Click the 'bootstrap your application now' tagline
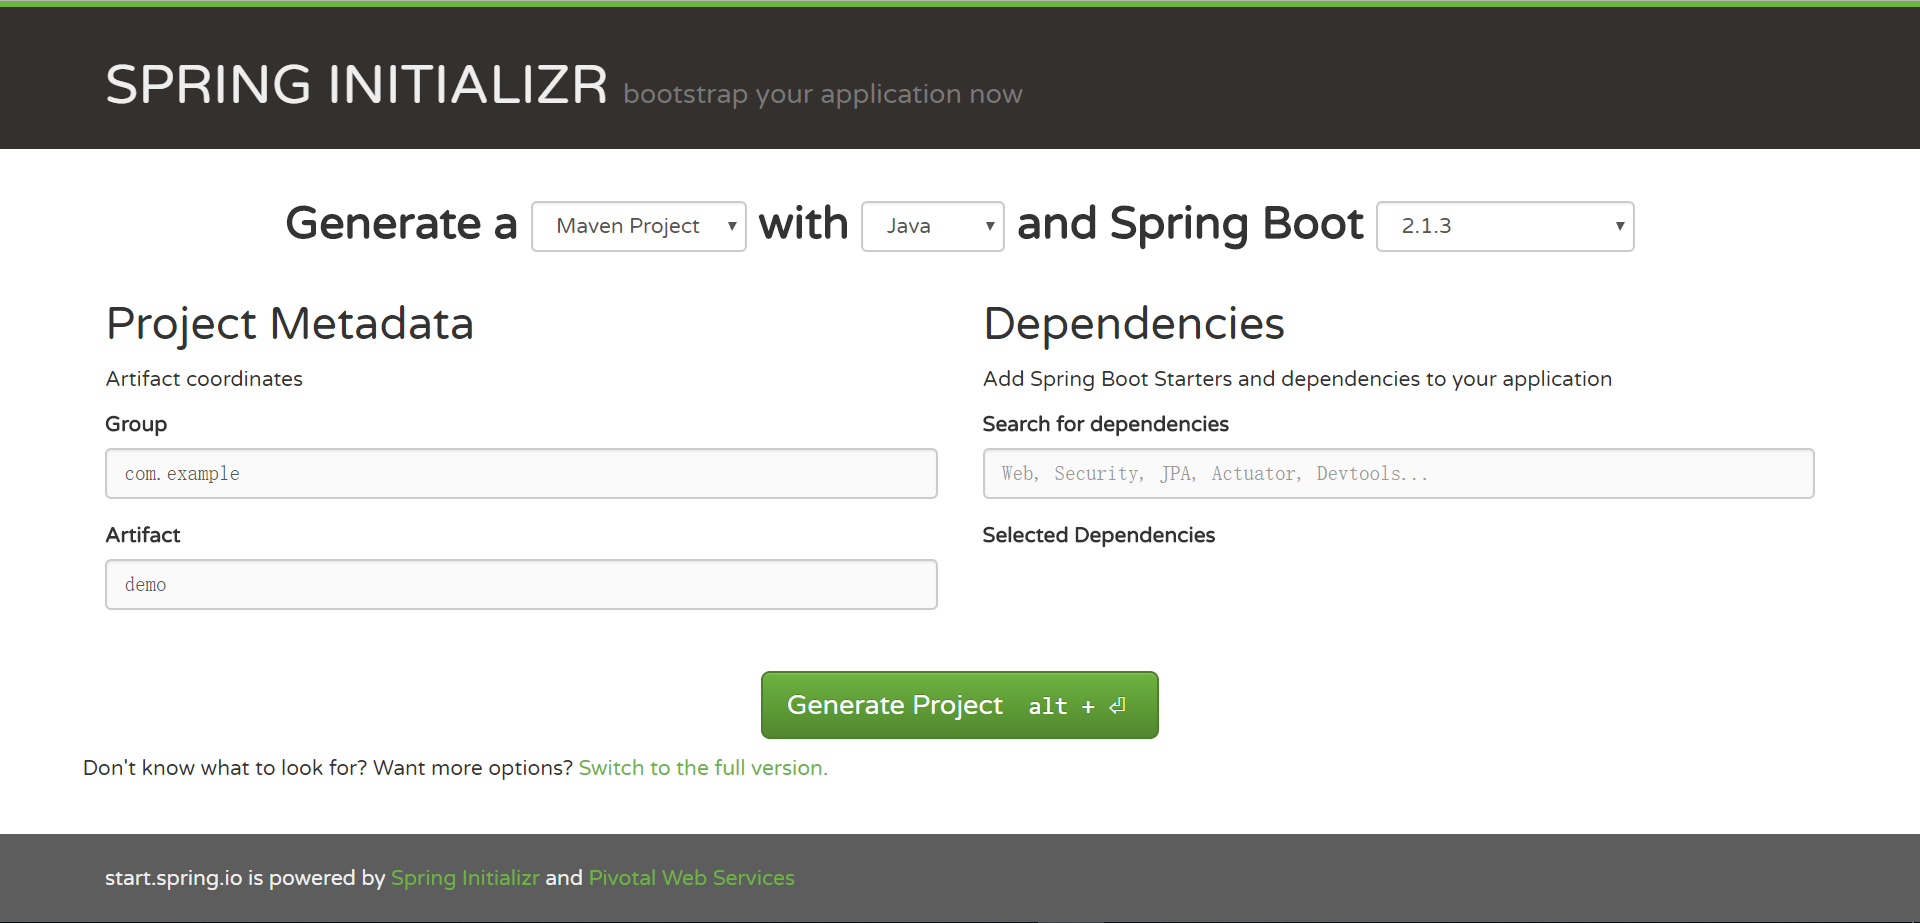 (x=823, y=94)
